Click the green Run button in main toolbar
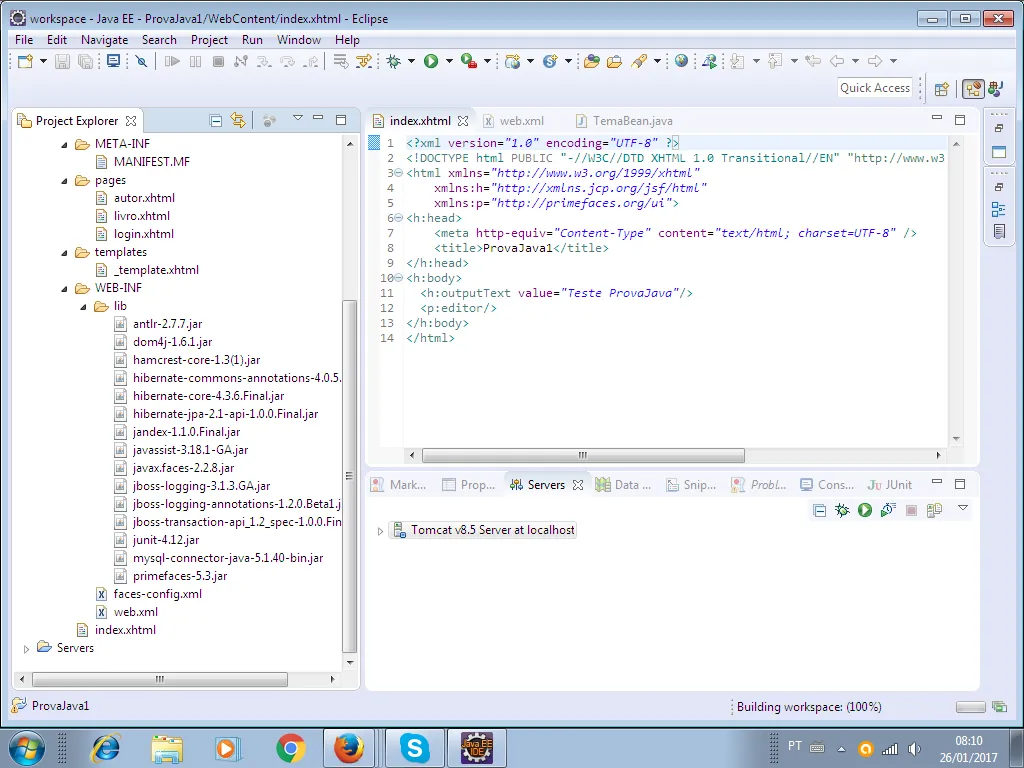 (x=430, y=62)
